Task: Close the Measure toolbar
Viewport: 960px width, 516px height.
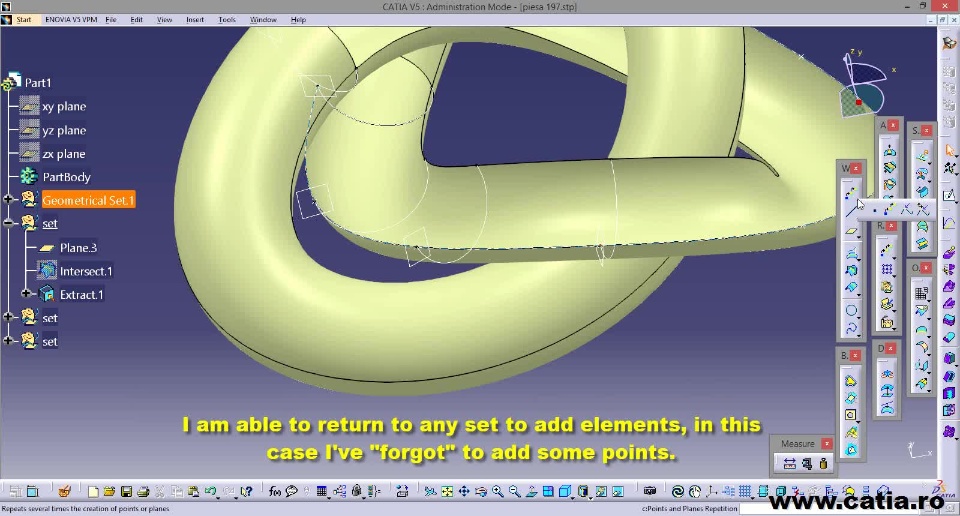Action: [827, 443]
